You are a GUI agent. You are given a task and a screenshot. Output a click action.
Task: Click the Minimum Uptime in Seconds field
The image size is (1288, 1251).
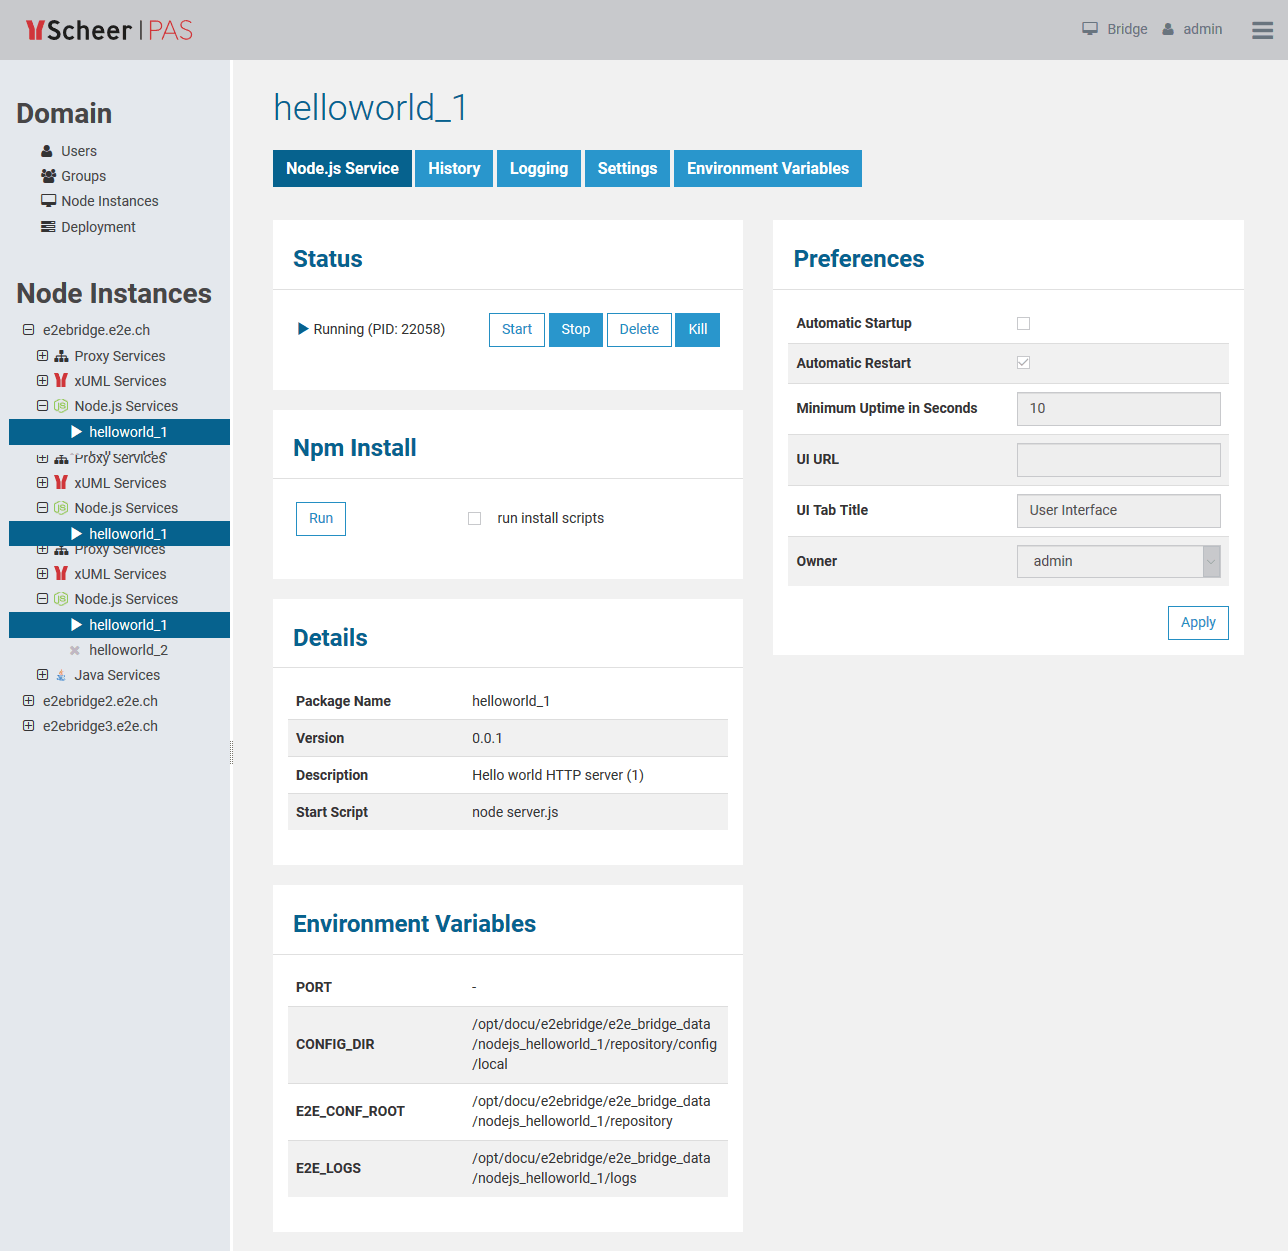[1118, 409]
